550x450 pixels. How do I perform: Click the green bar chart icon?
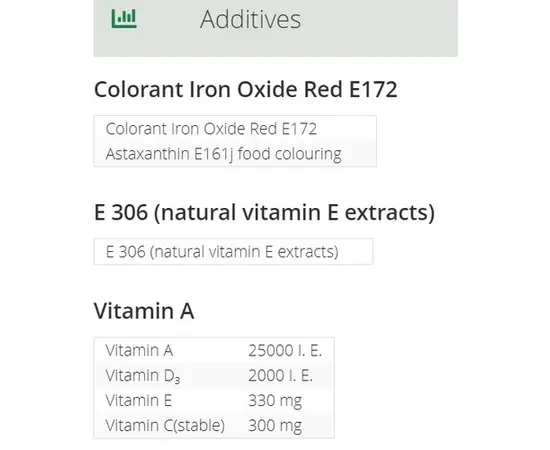[124, 18]
